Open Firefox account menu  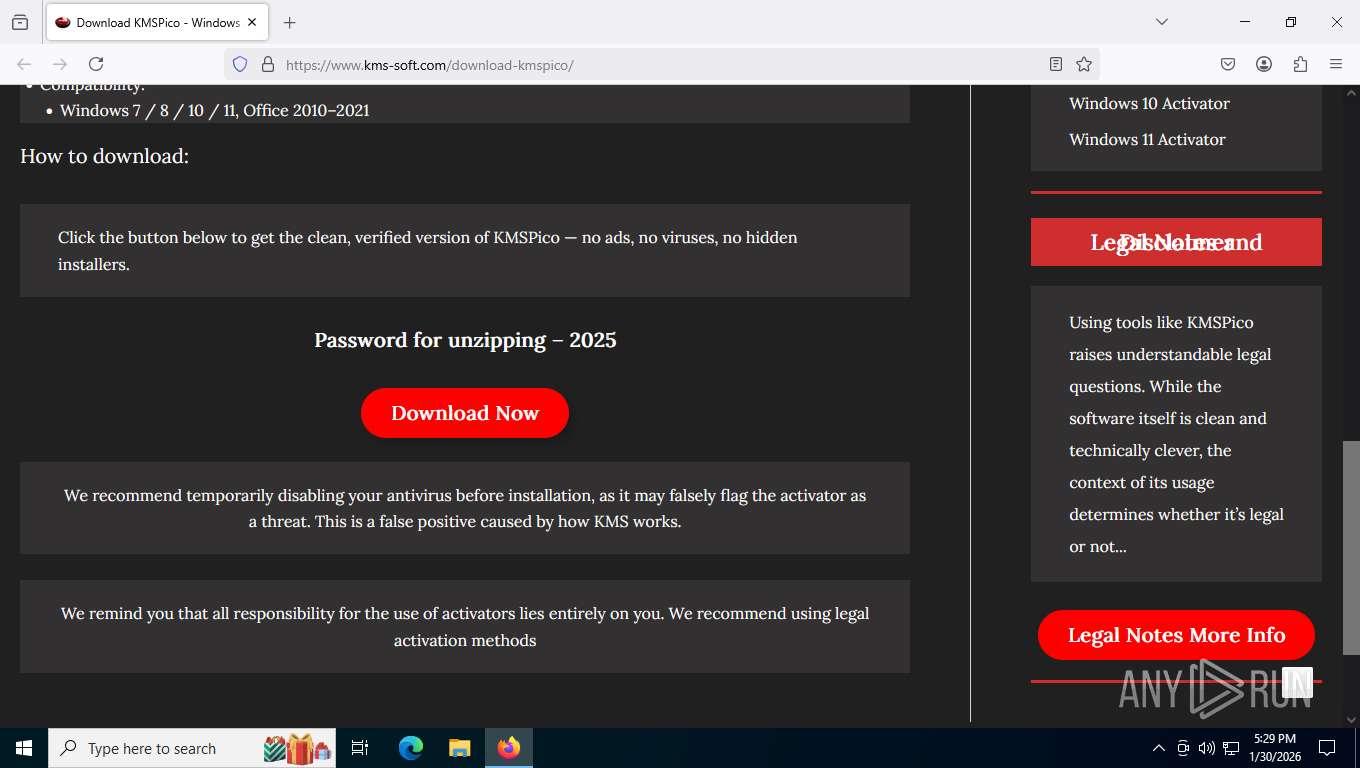(x=1264, y=64)
